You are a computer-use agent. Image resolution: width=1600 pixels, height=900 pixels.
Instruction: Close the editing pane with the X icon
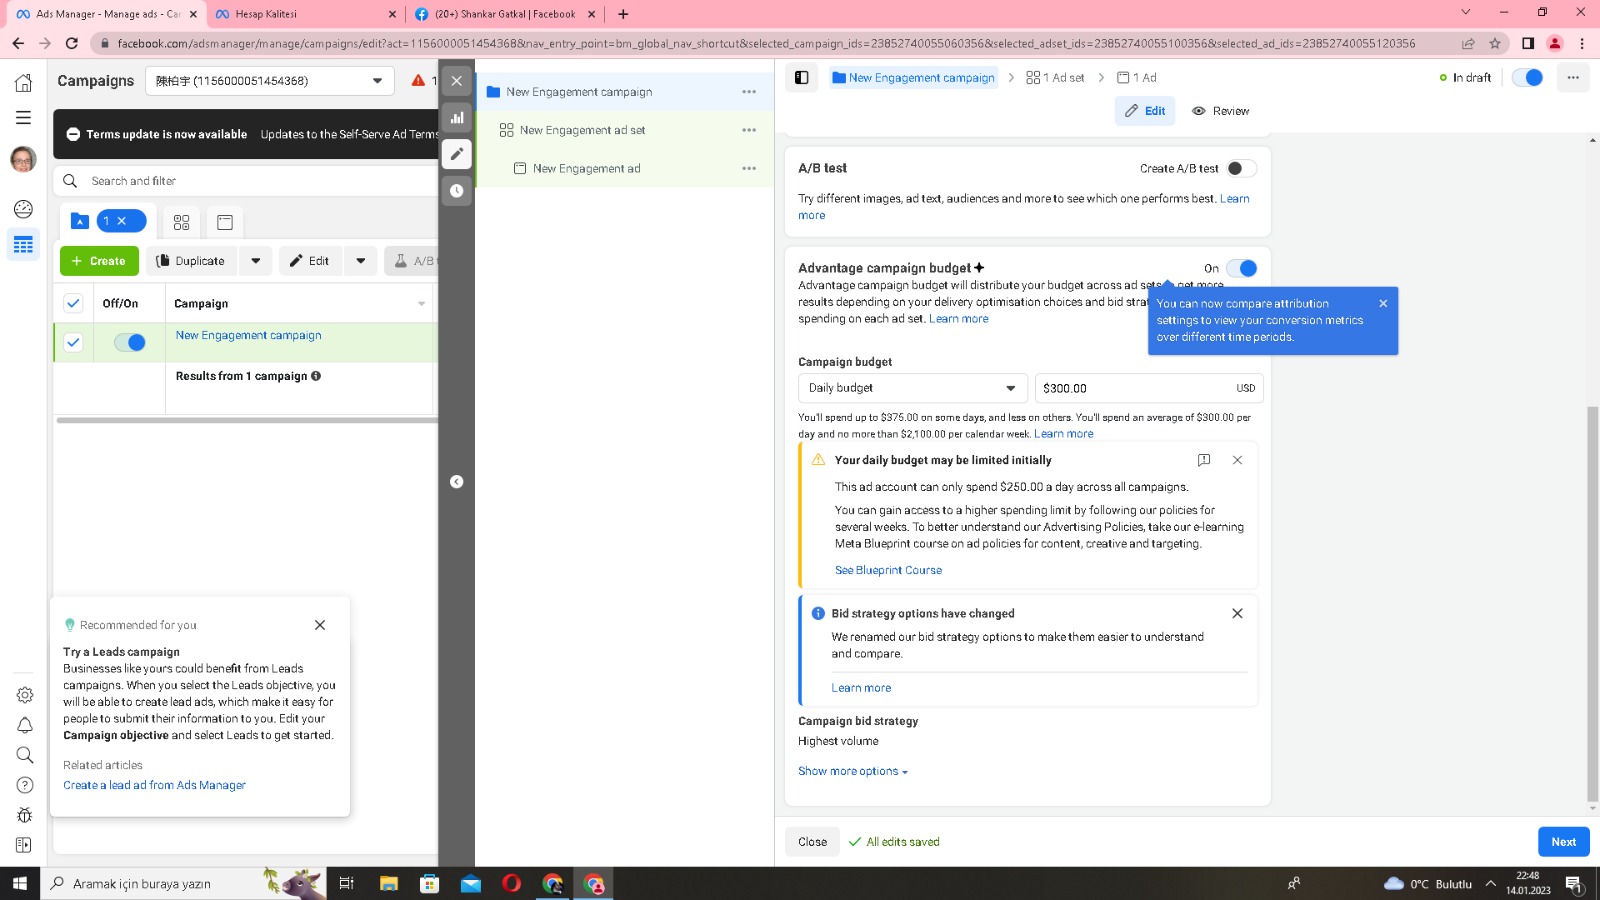click(x=457, y=81)
